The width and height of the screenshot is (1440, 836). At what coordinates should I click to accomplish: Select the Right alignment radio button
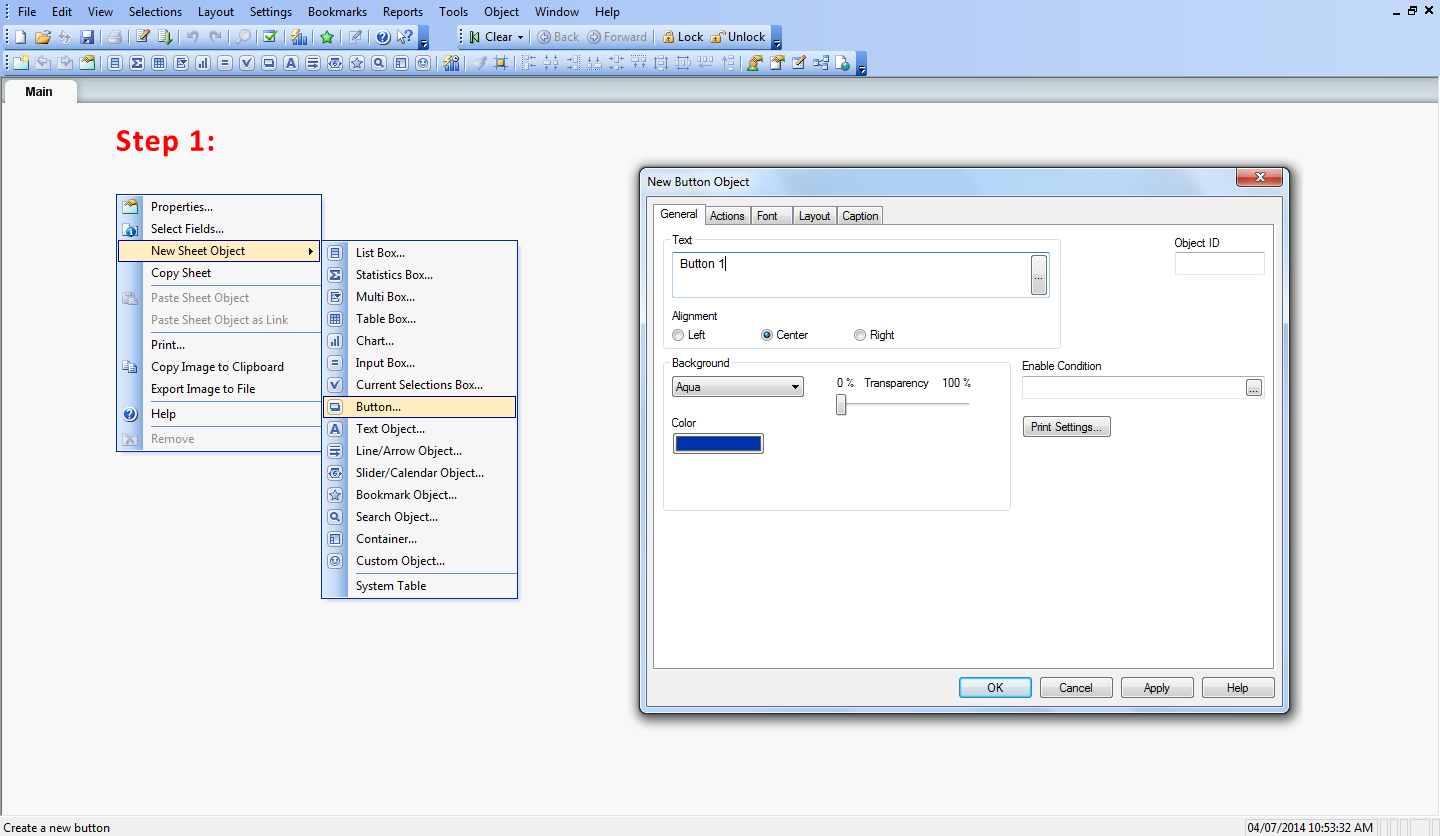(x=860, y=335)
